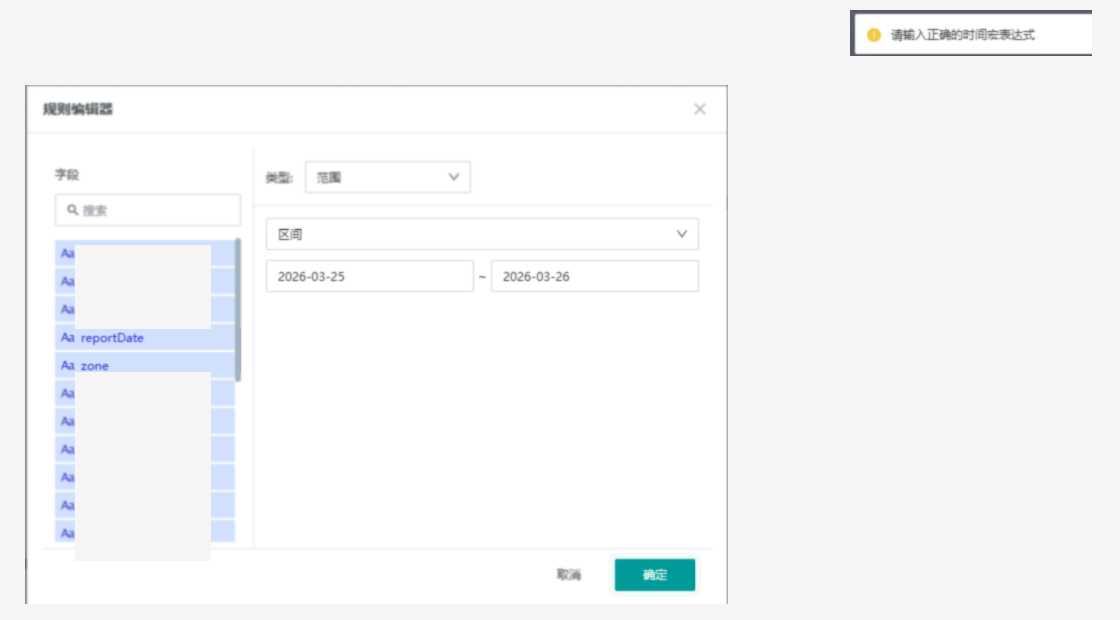The image size is (1120, 620).
Task: Click the start date field 2026-03-25
Action: click(369, 276)
